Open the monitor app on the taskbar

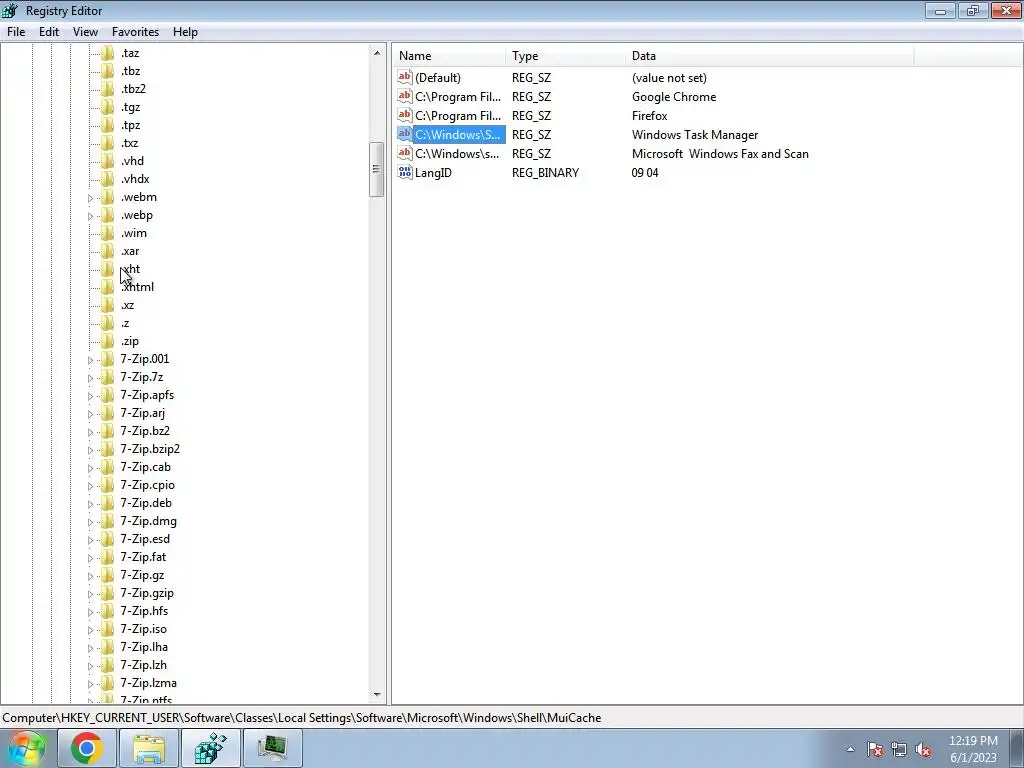click(272, 748)
